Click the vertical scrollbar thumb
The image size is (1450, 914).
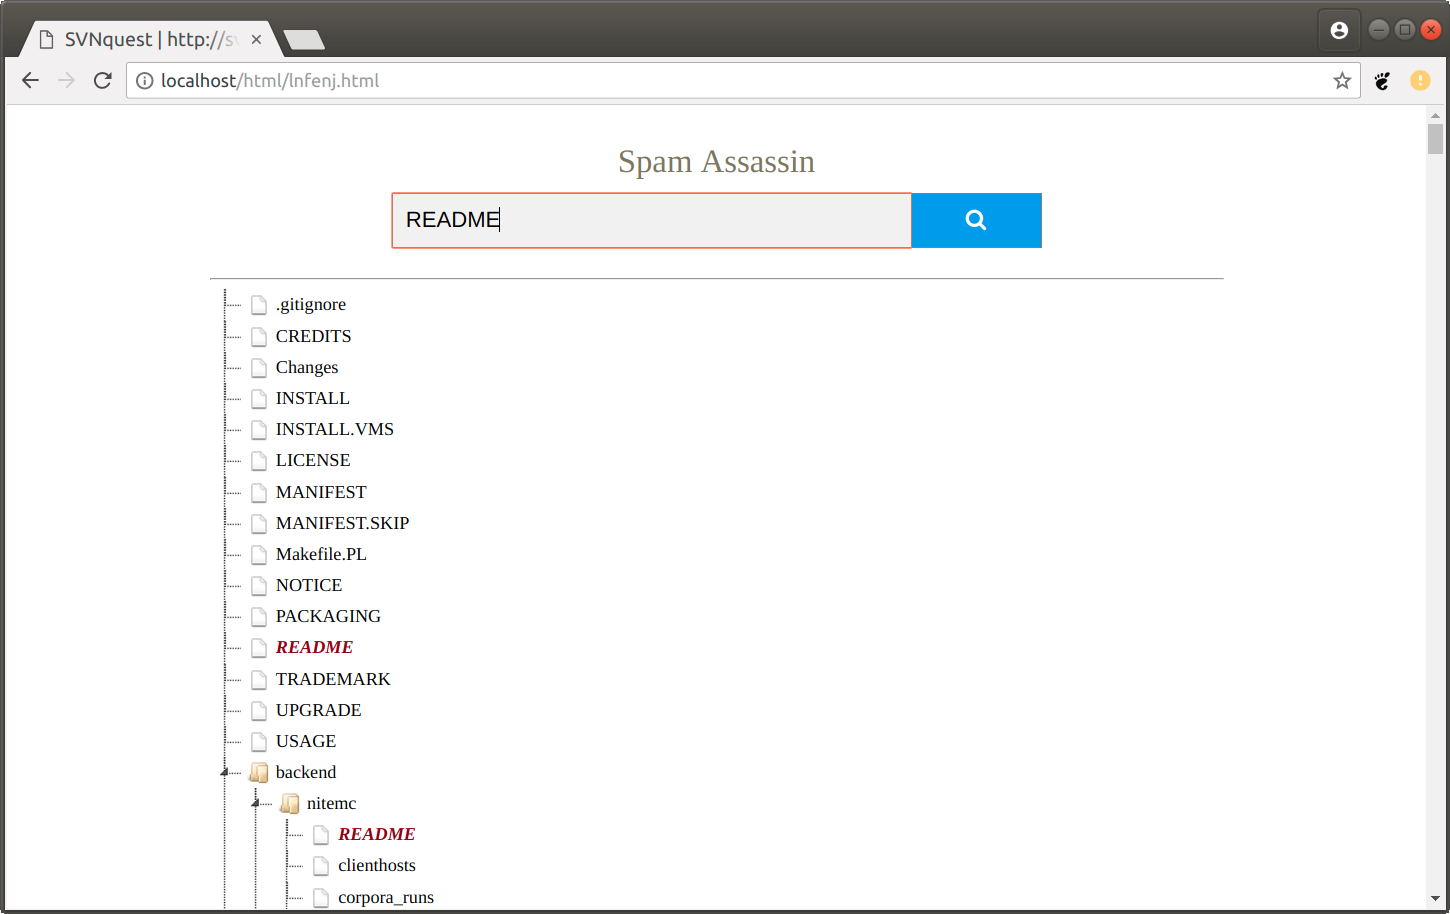coord(1435,139)
